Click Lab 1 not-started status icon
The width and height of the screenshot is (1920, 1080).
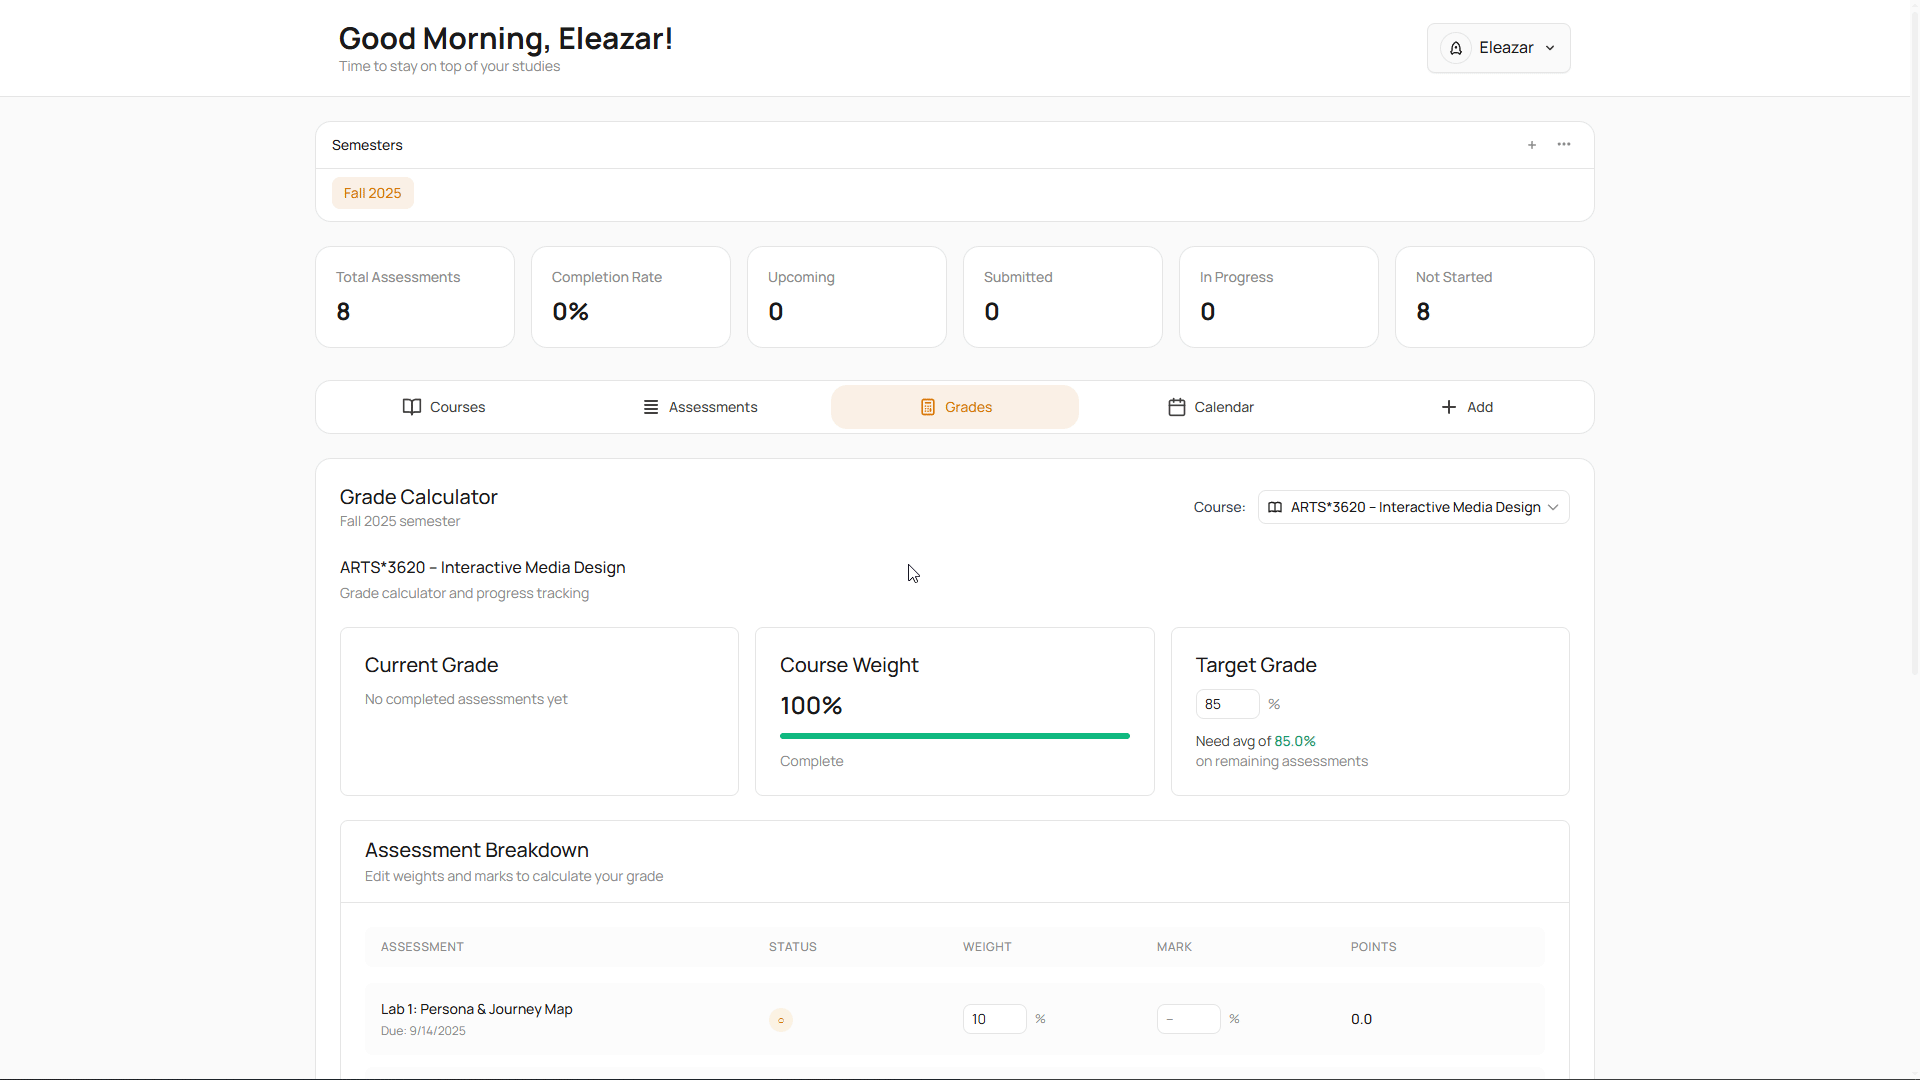pyautogui.click(x=781, y=1020)
